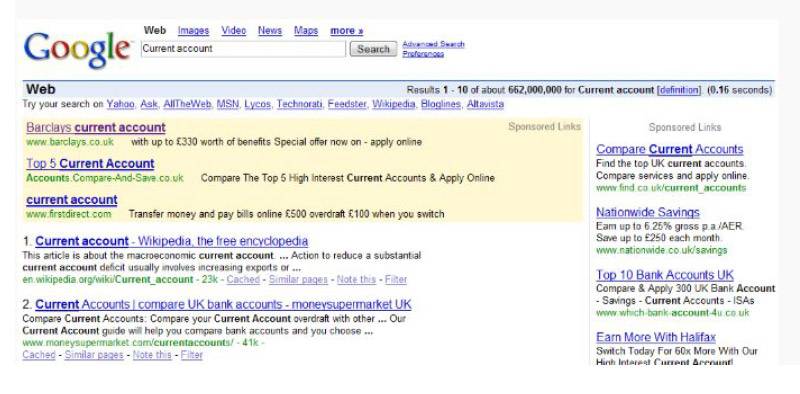Click the www.which-bank-account-4u.co.uk URL text

tap(672, 312)
